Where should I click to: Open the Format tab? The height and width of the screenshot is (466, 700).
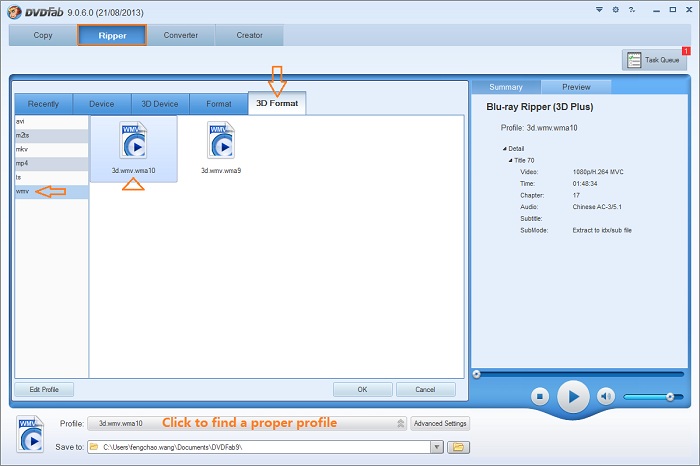(219, 104)
